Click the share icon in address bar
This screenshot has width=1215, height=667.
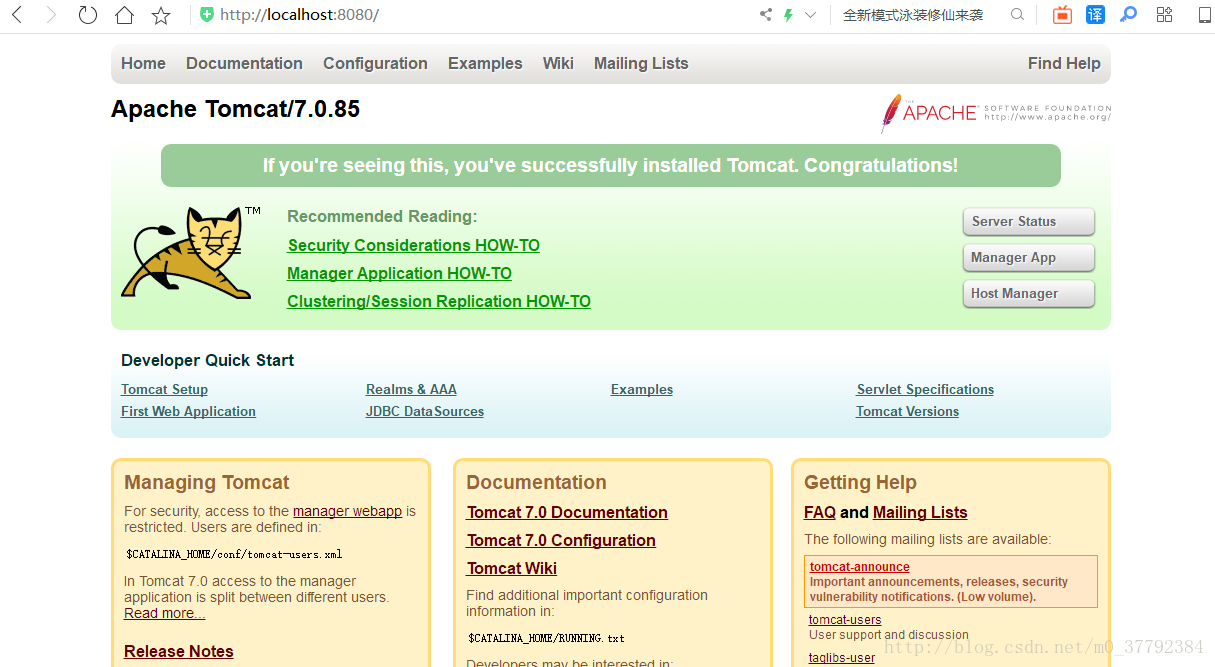pyautogui.click(x=766, y=15)
